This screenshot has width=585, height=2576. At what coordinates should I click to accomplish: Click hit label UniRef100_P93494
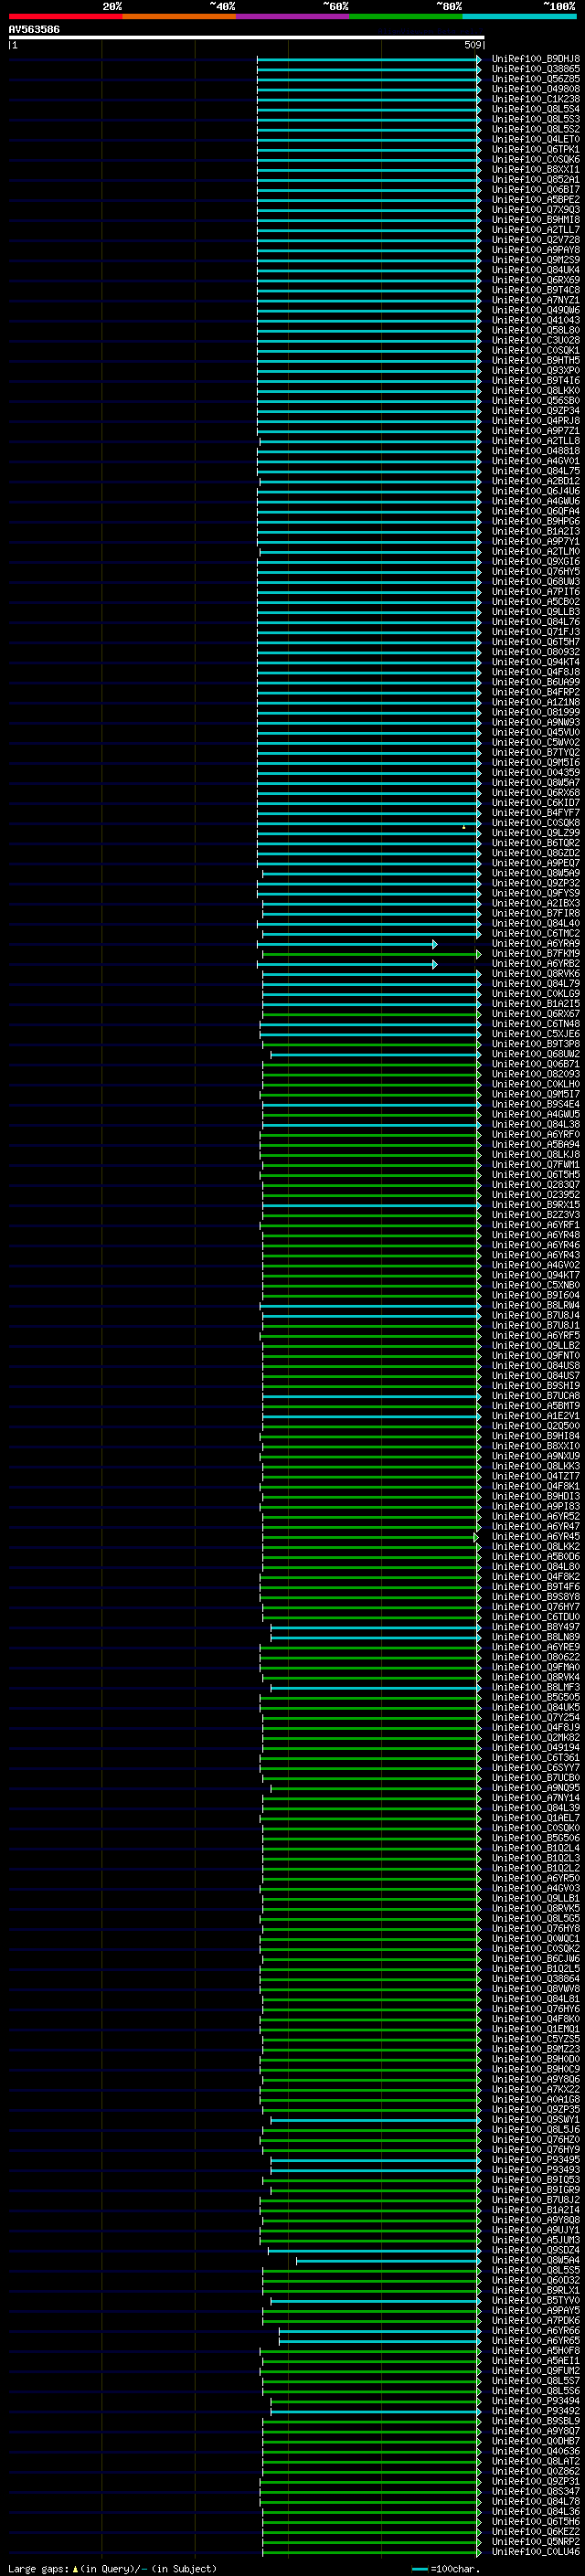[x=536, y=2400]
